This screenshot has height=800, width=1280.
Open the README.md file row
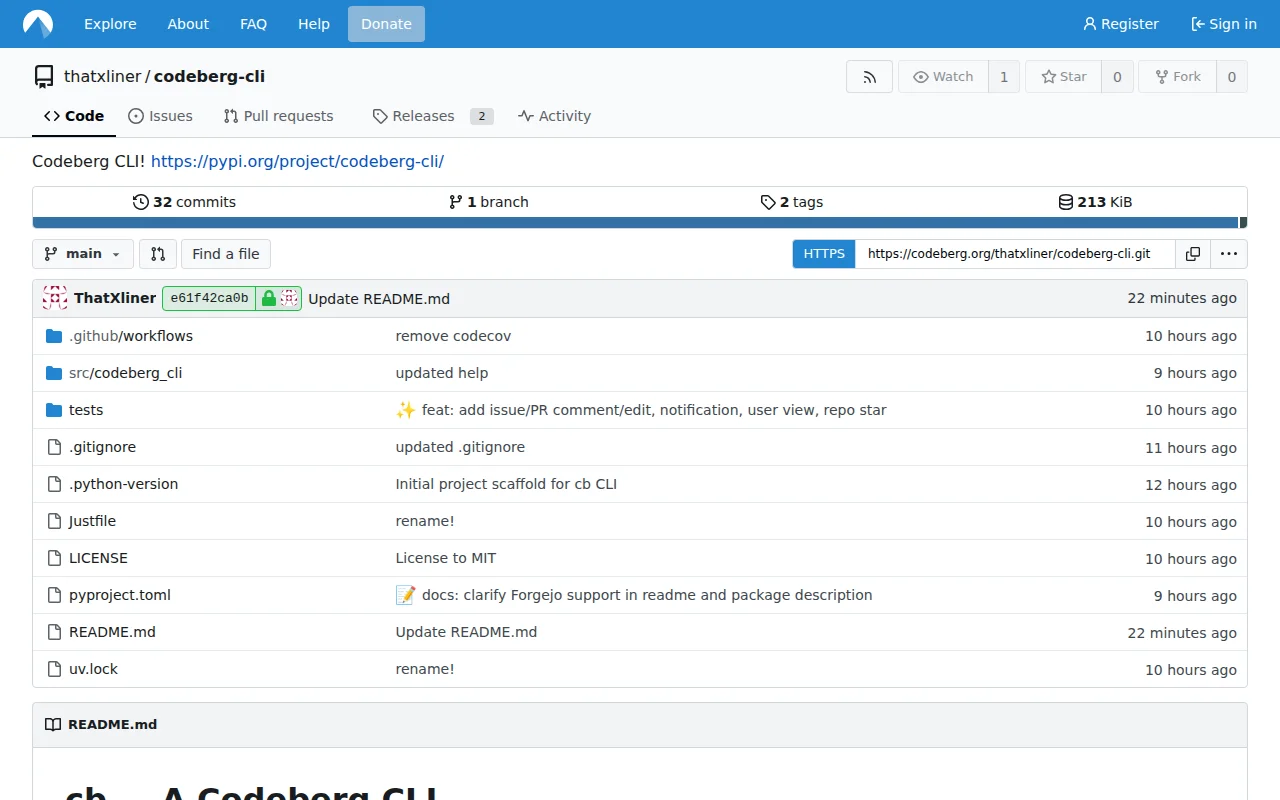coord(640,632)
